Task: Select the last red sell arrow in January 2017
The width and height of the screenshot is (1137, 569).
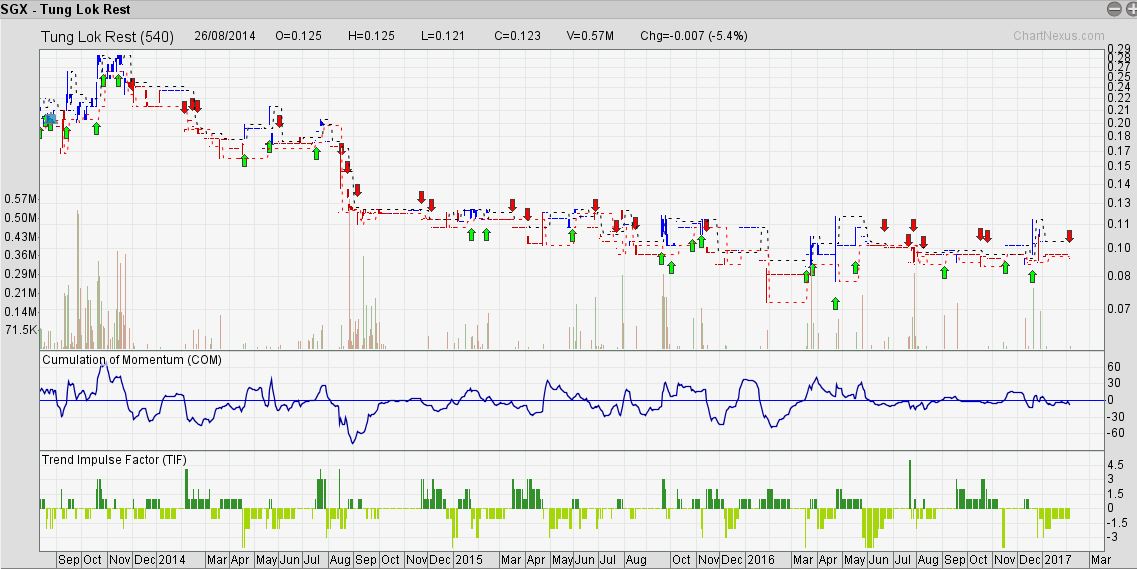Action: [1069, 236]
